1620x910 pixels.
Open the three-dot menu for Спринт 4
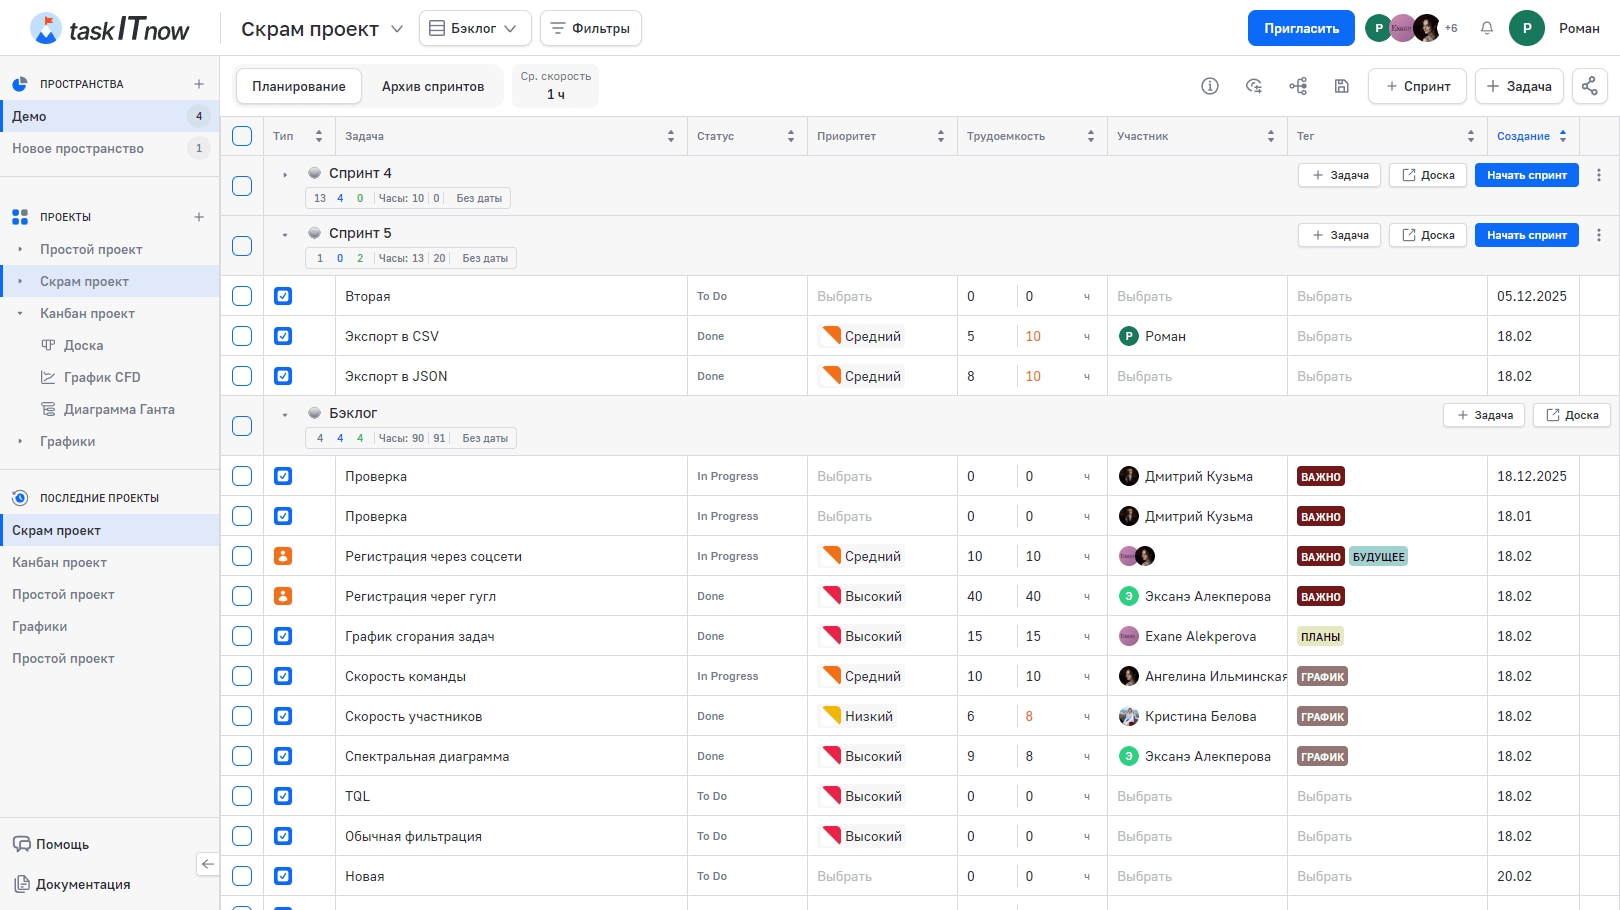click(1599, 175)
